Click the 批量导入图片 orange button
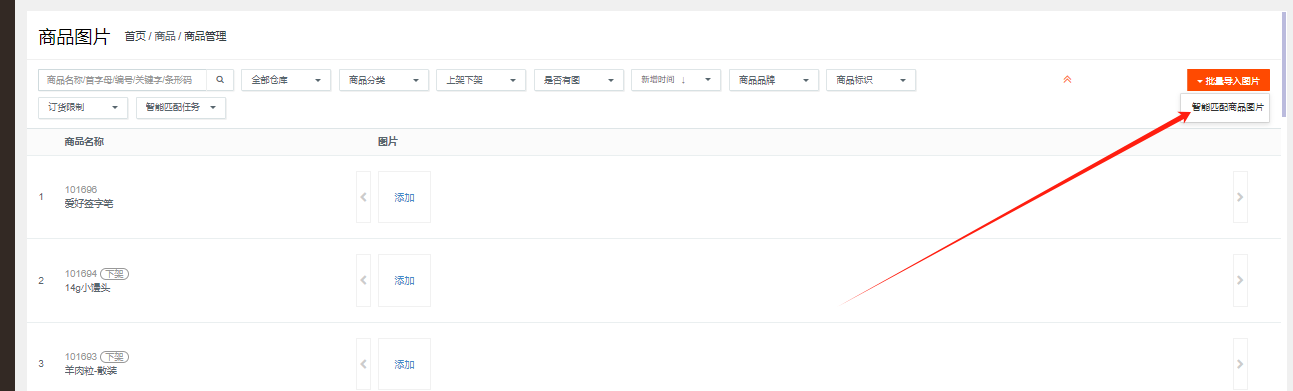Screen dimensions: 1293x391 pos(1228,80)
